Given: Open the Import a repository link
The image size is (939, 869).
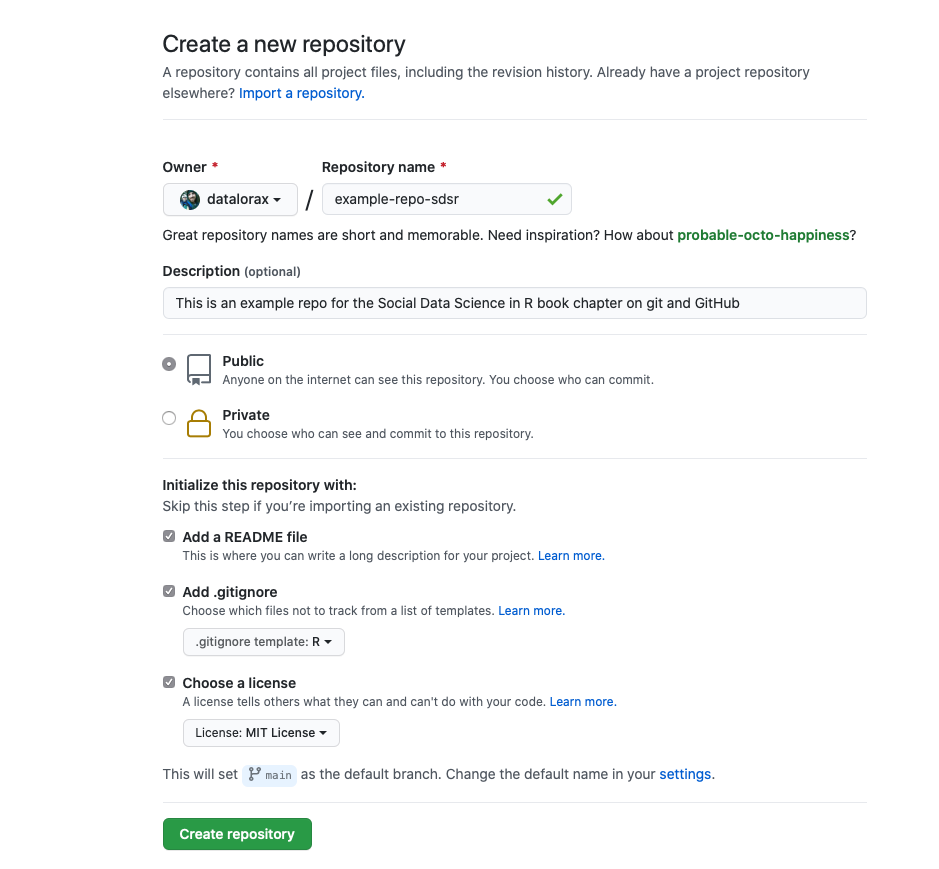Looking at the screenshot, I should (302, 93).
